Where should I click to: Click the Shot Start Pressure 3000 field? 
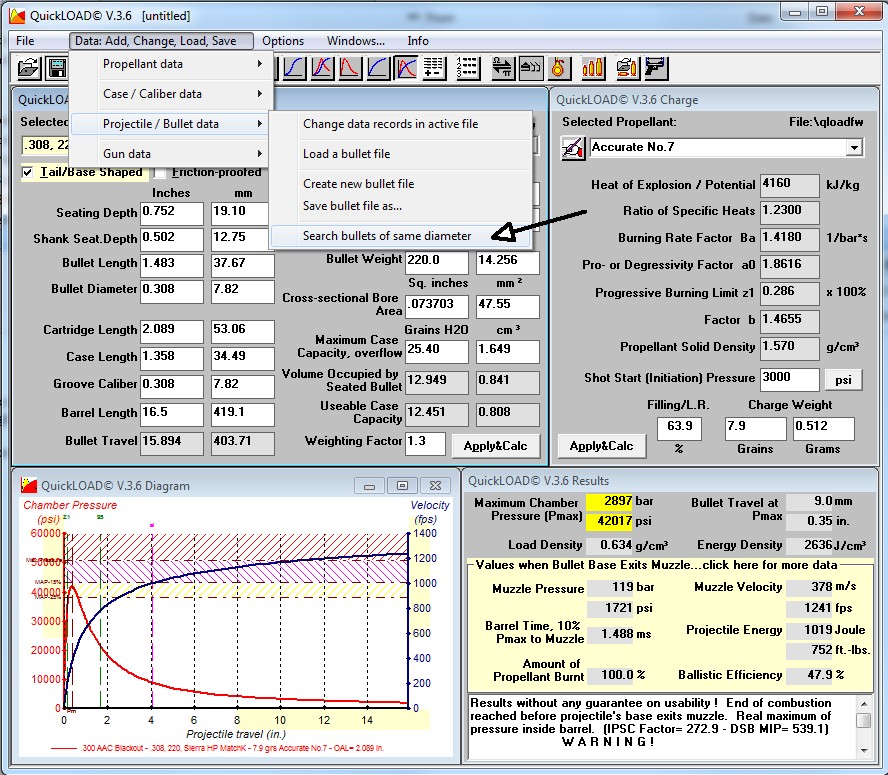tap(789, 380)
